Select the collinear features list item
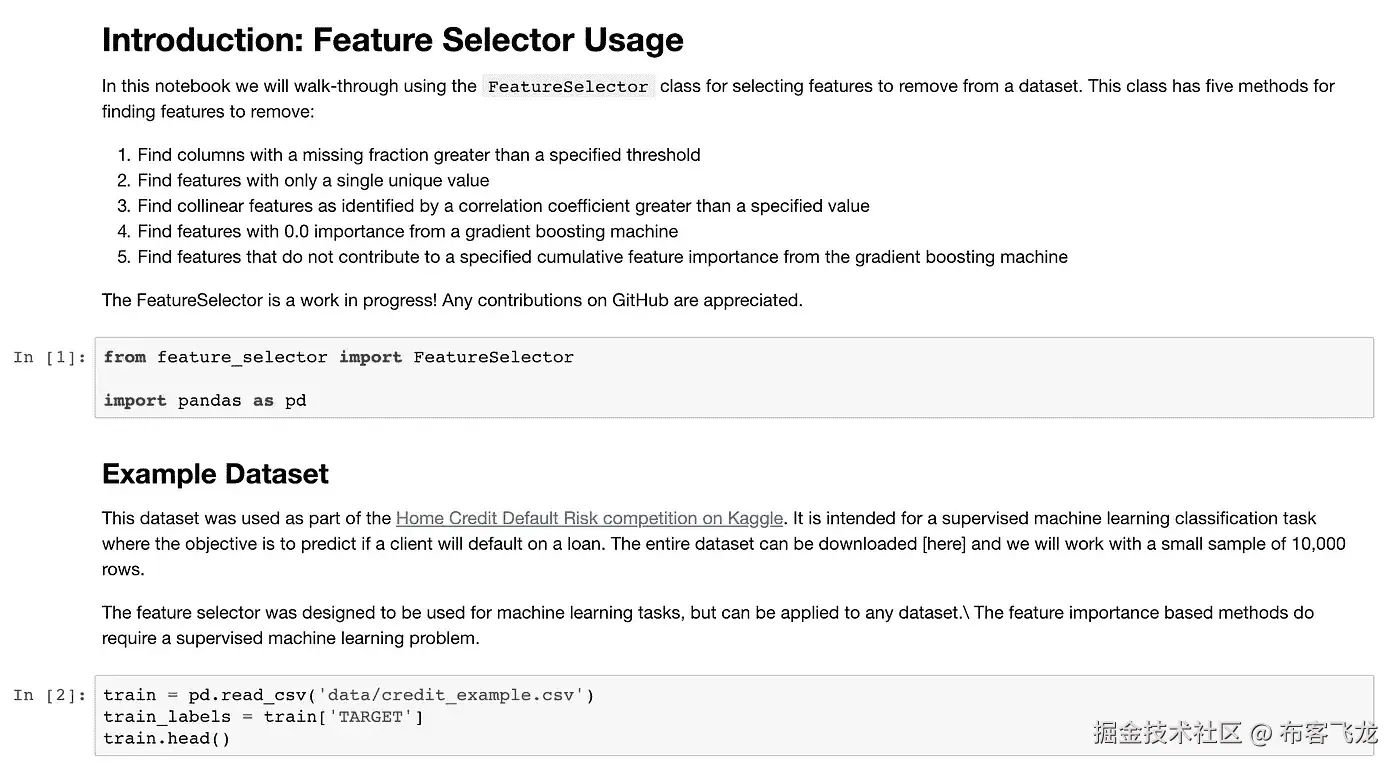Image resolution: width=1400 pixels, height=768 pixels. pyautogui.click(x=503, y=206)
